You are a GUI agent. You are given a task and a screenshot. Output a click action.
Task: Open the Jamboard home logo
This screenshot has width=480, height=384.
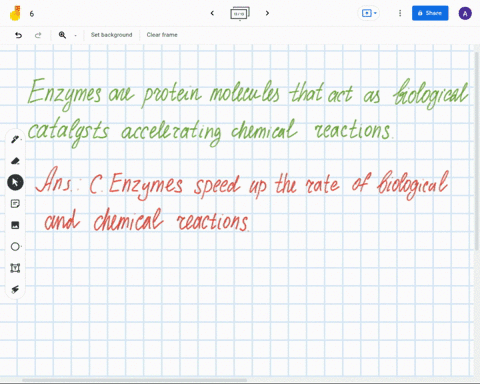[x=15, y=13]
